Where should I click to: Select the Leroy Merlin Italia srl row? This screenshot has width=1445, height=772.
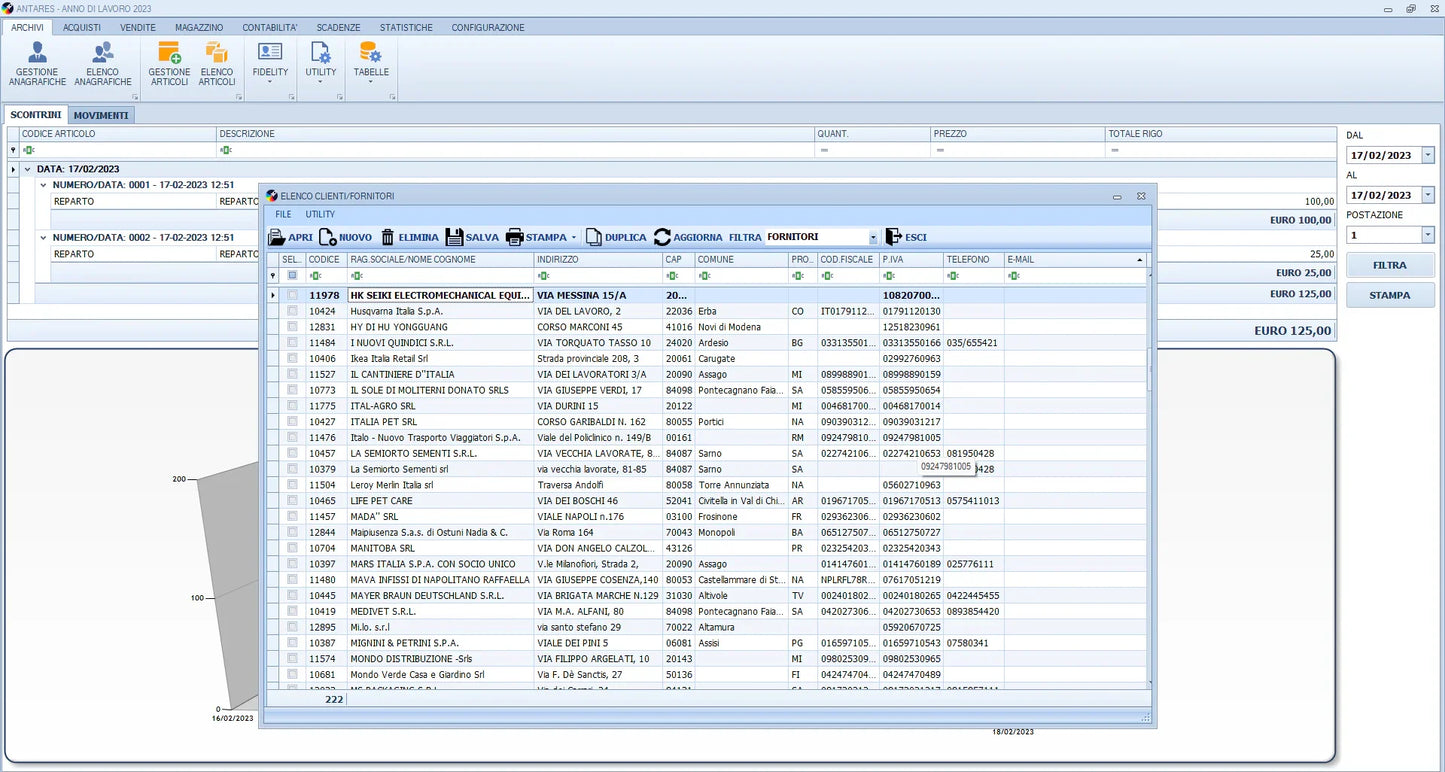pyautogui.click(x=707, y=485)
